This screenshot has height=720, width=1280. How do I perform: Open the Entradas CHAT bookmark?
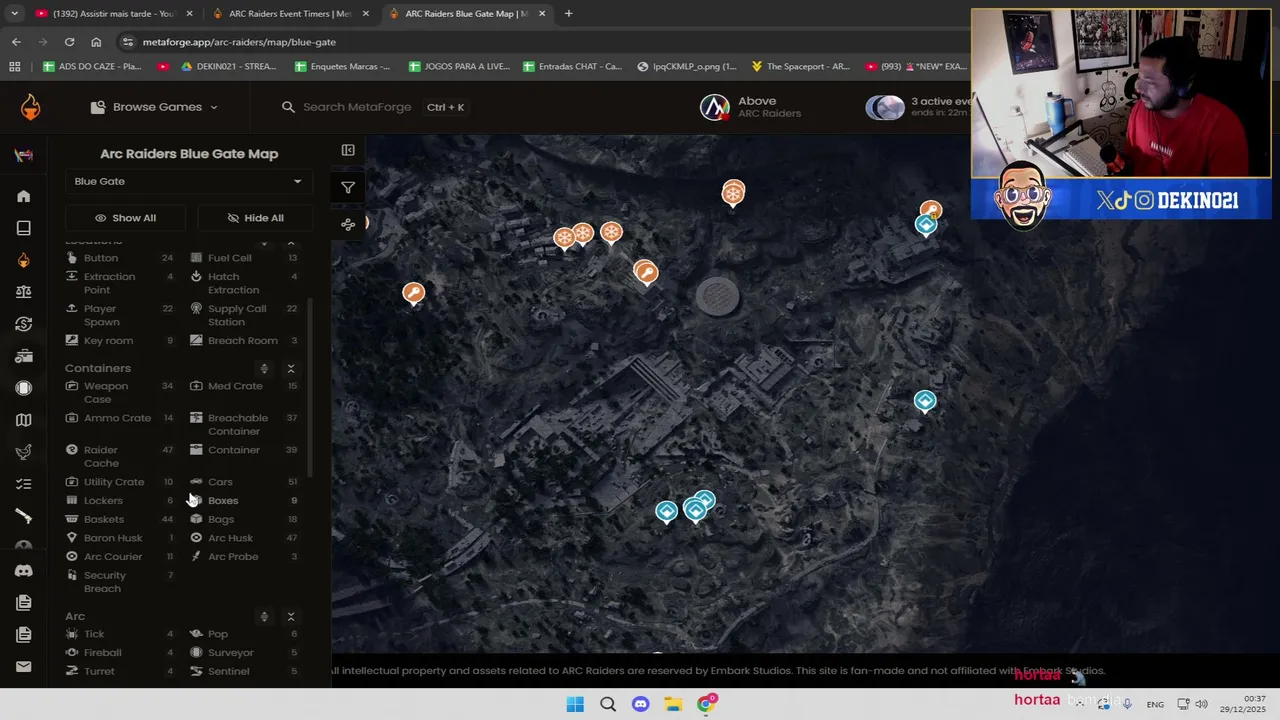[572, 66]
